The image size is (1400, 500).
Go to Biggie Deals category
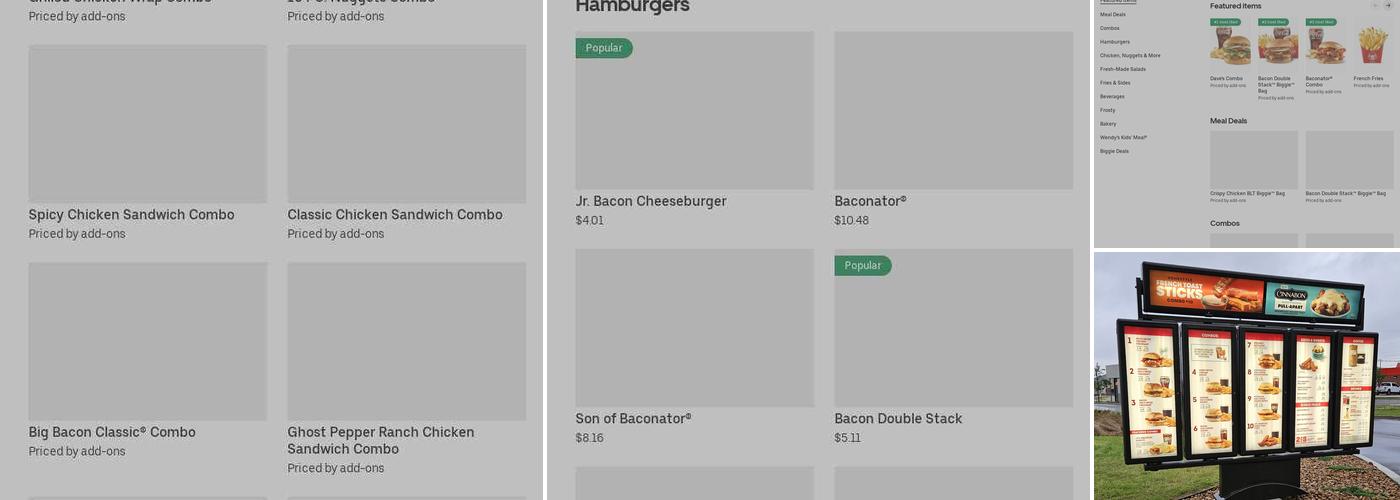coord(1114,151)
